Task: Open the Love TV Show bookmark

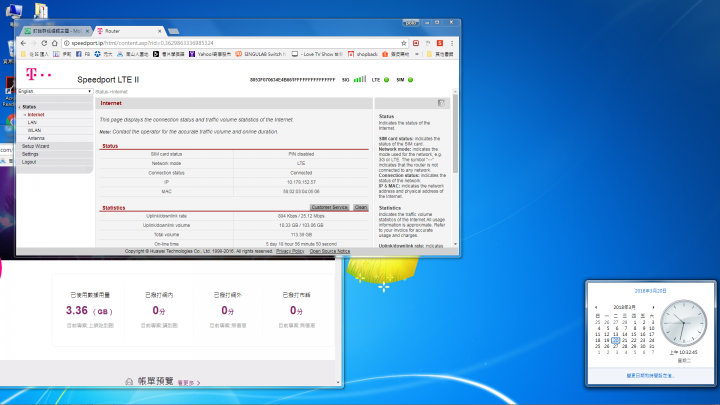Action: pos(317,54)
